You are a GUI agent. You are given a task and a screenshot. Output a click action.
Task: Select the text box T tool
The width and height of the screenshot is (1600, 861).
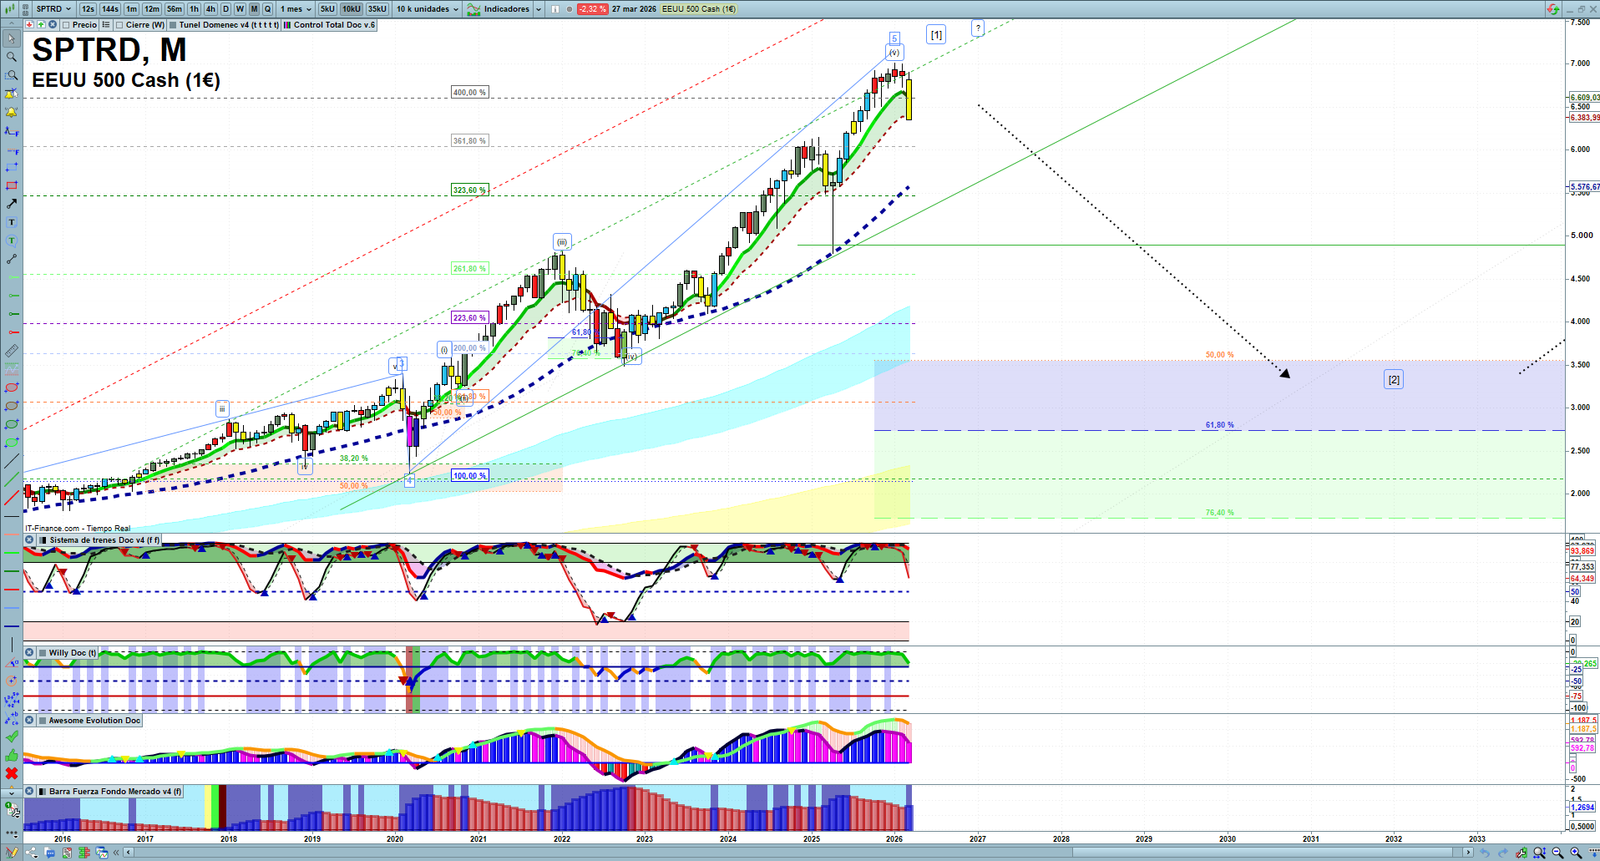[11, 222]
